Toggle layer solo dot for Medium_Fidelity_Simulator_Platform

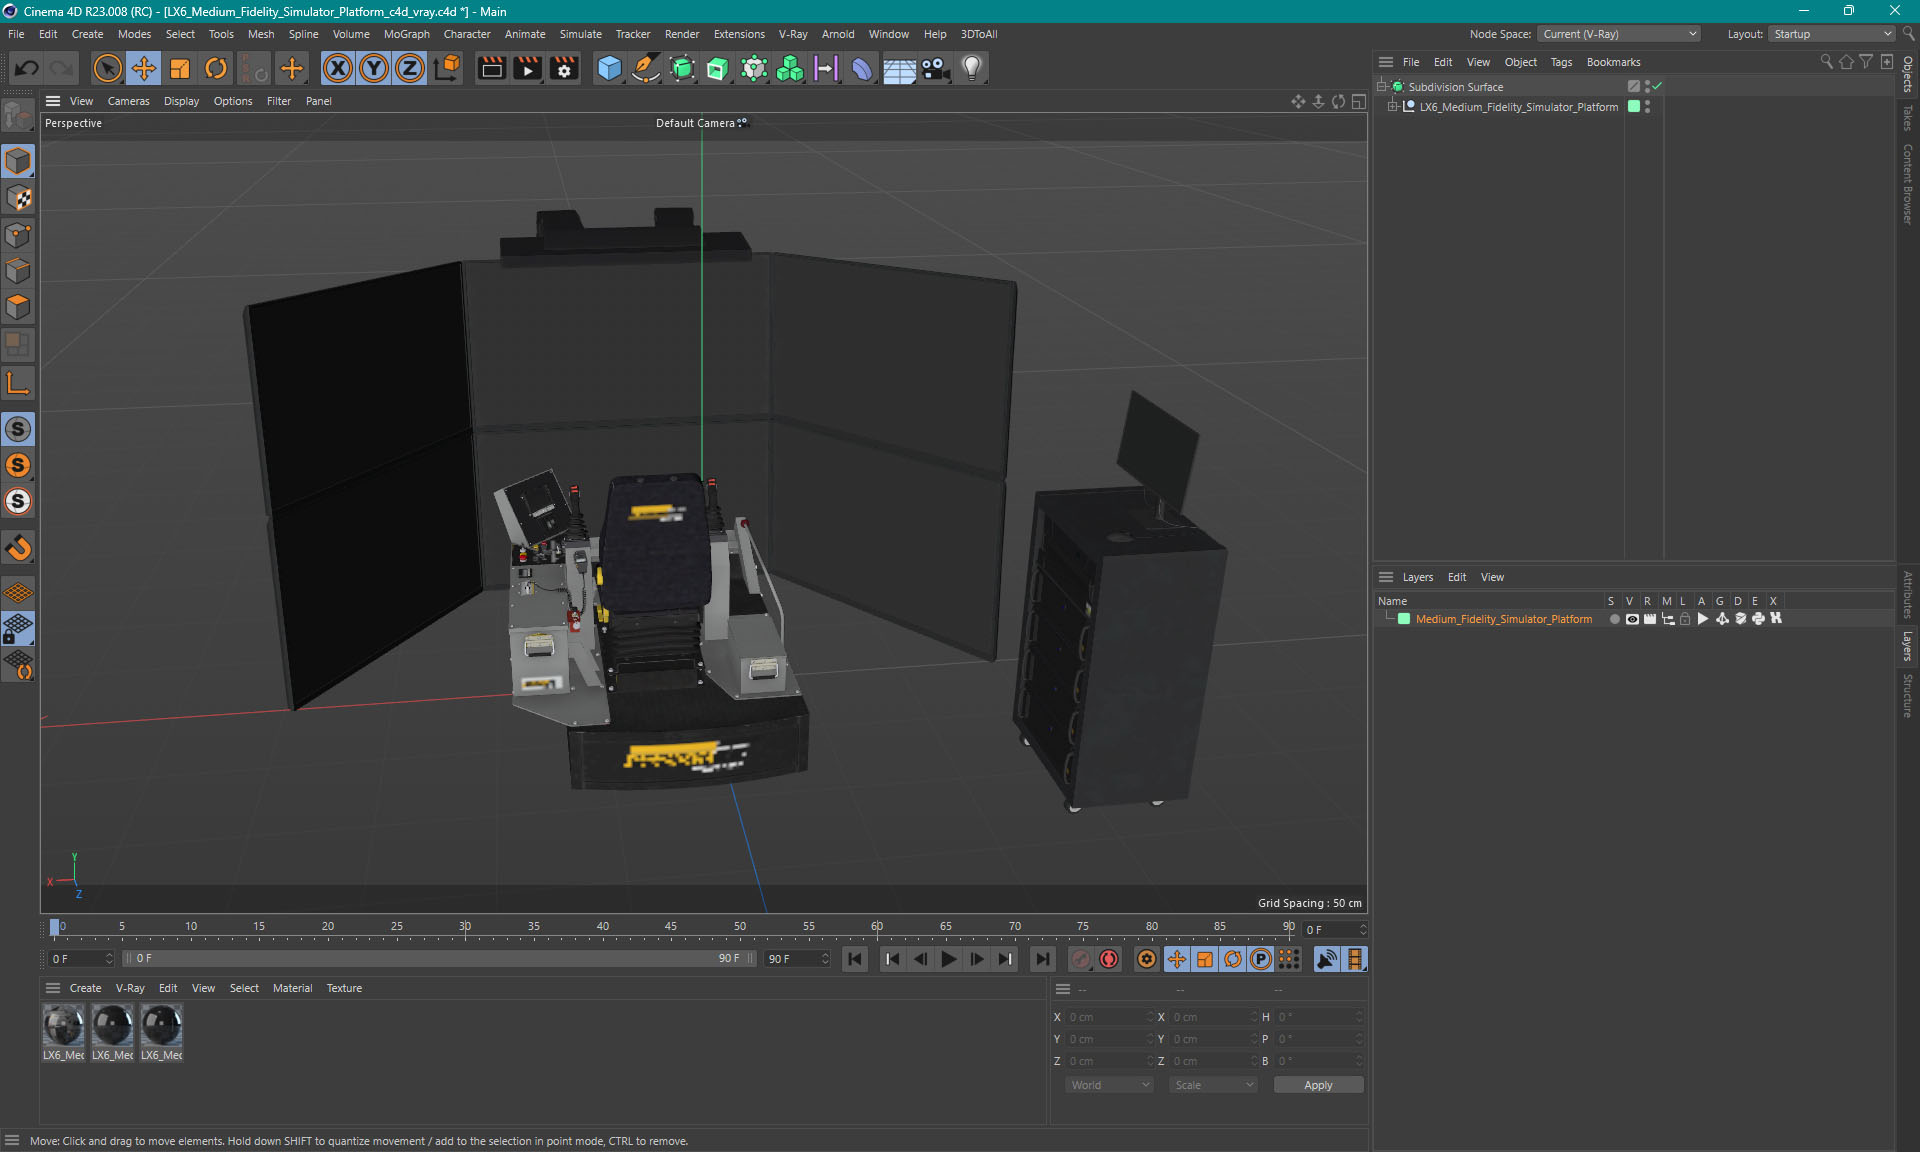pos(1614,619)
